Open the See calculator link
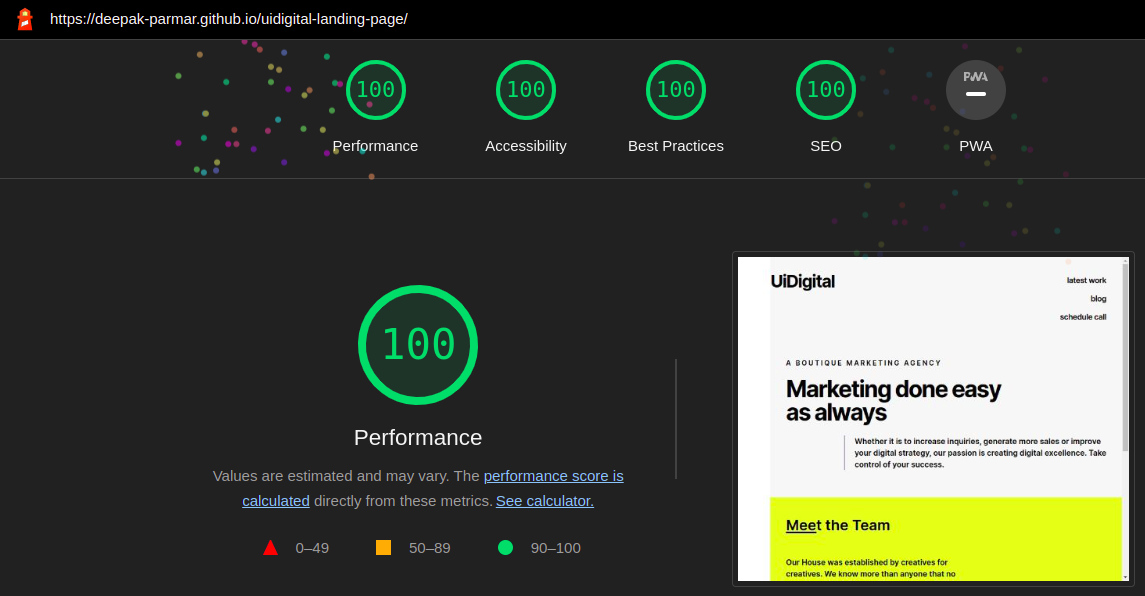Viewport: 1145px width, 596px height. [x=544, y=500]
